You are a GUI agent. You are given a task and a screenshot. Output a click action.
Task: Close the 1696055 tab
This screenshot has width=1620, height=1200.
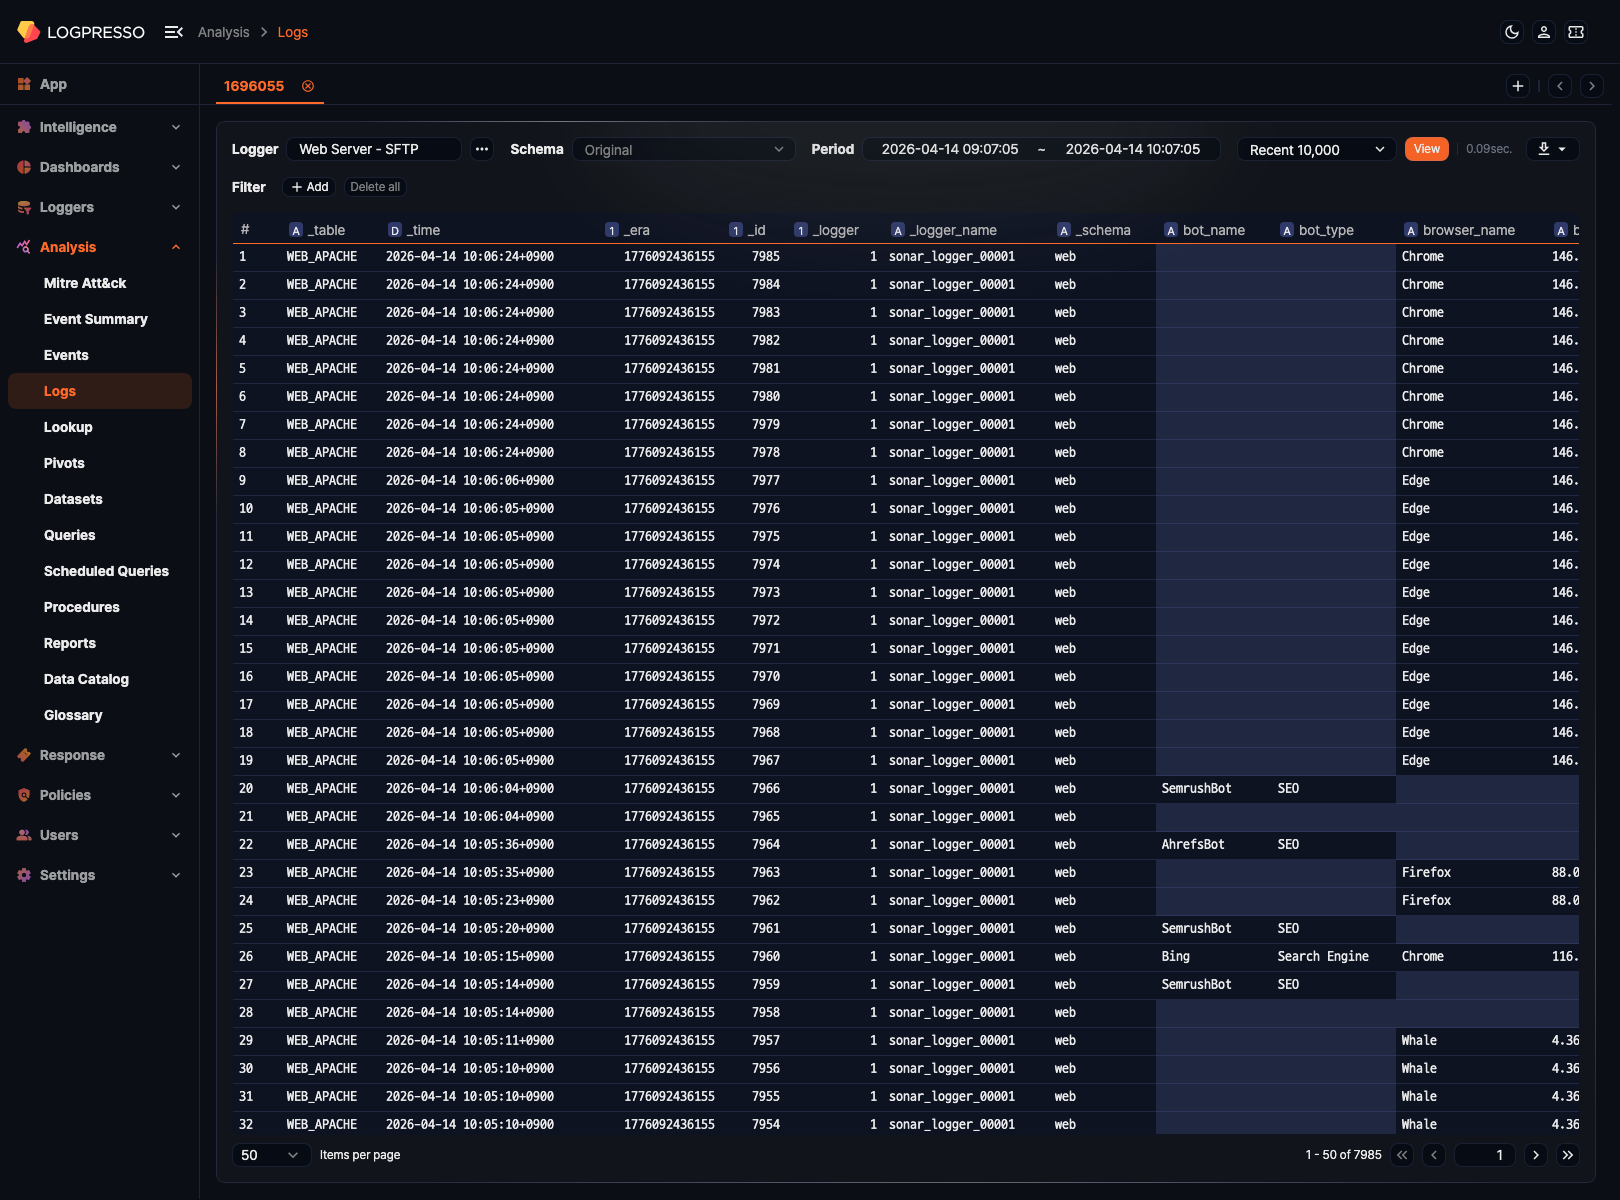(x=308, y=86)
